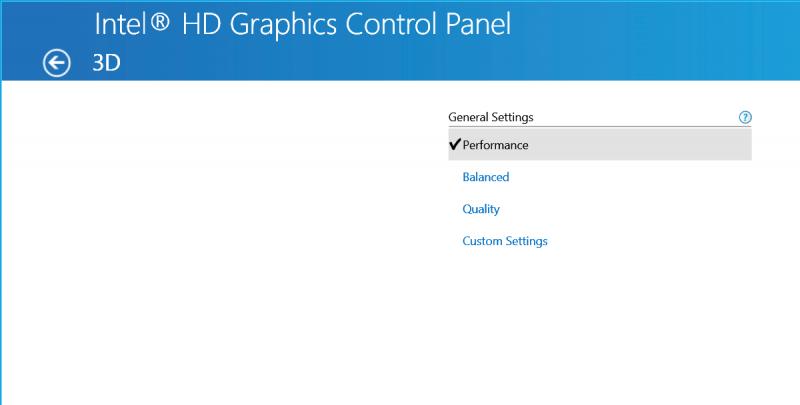
Task: Click the Balanced link text
Action: tap(486, 177)
